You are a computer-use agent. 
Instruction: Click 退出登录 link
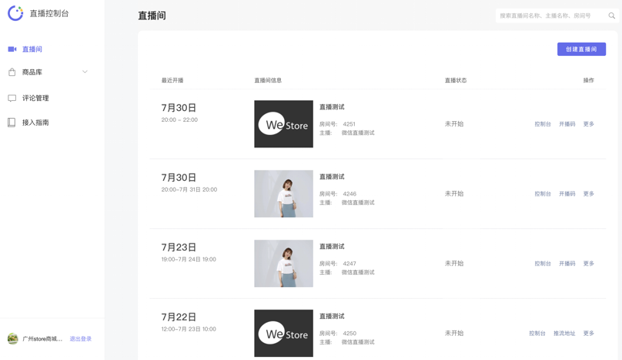click(x=81, y=339)
